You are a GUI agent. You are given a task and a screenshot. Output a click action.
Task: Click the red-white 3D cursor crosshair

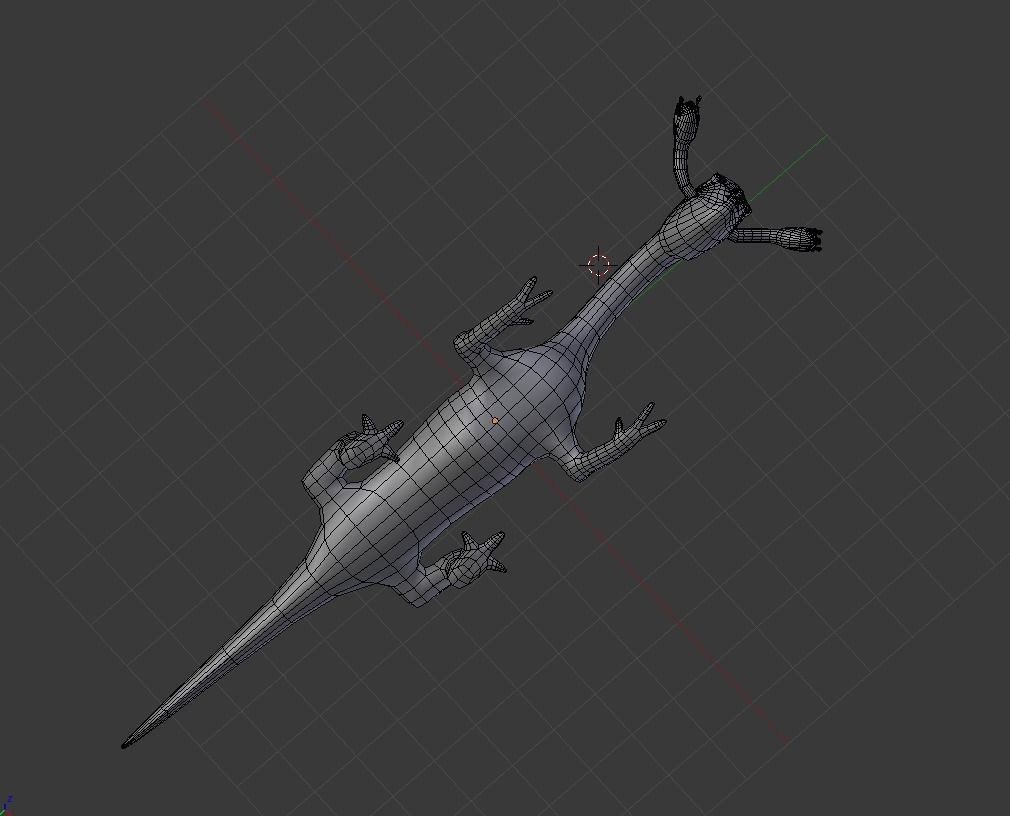click(x=598, y=265)
